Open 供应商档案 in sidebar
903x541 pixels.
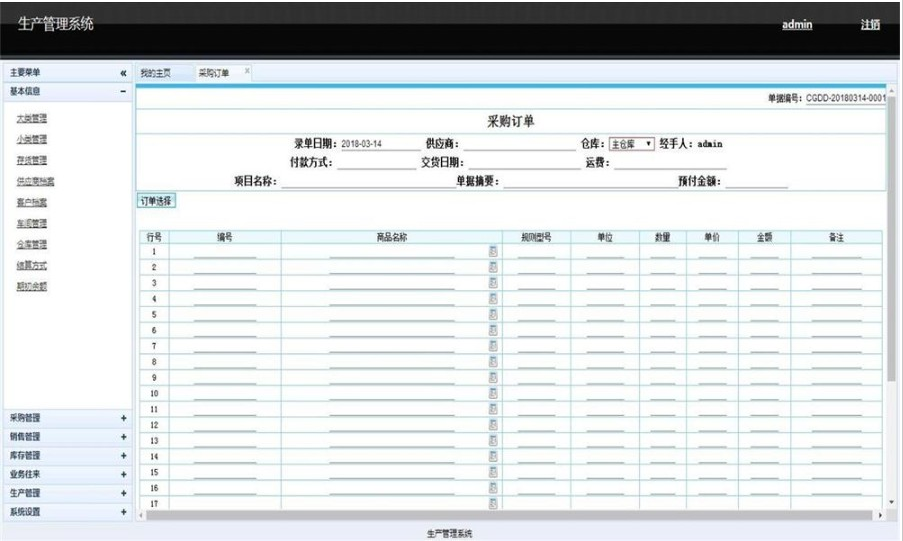[35, 181]
